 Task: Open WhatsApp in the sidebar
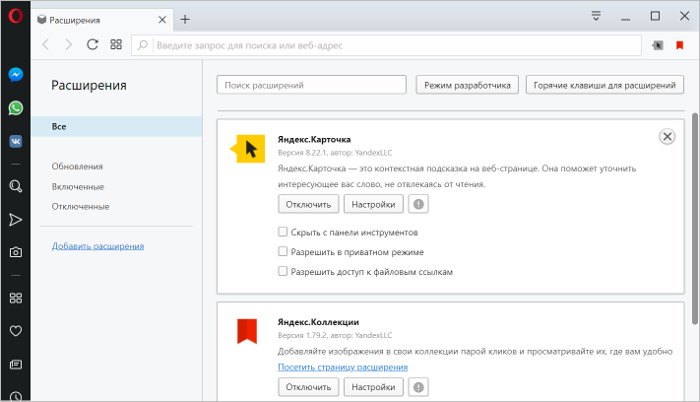[x=16, y=108]
